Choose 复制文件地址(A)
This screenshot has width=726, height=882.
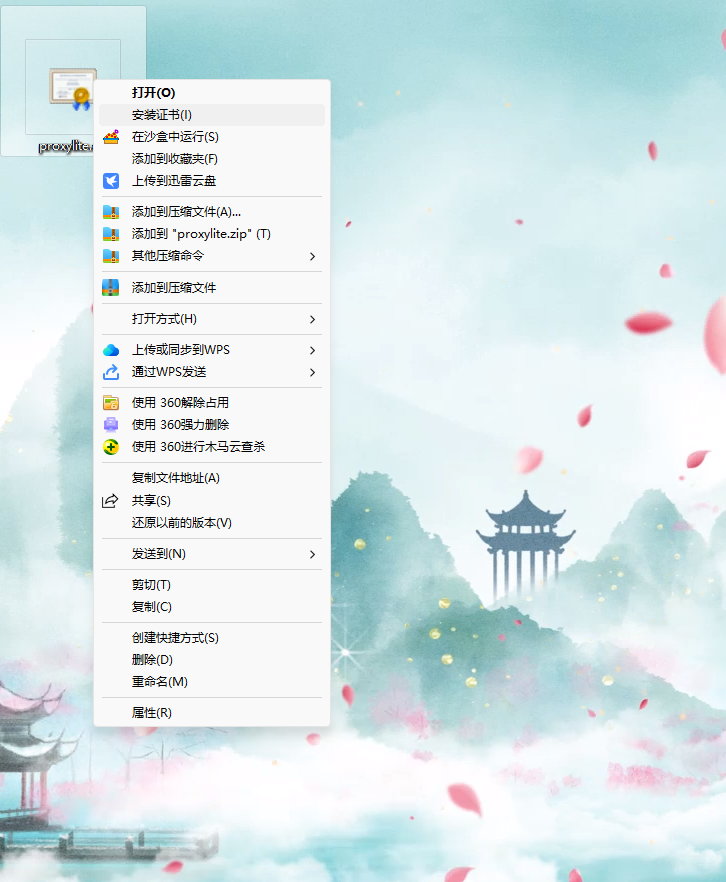(x=211, y=478)
